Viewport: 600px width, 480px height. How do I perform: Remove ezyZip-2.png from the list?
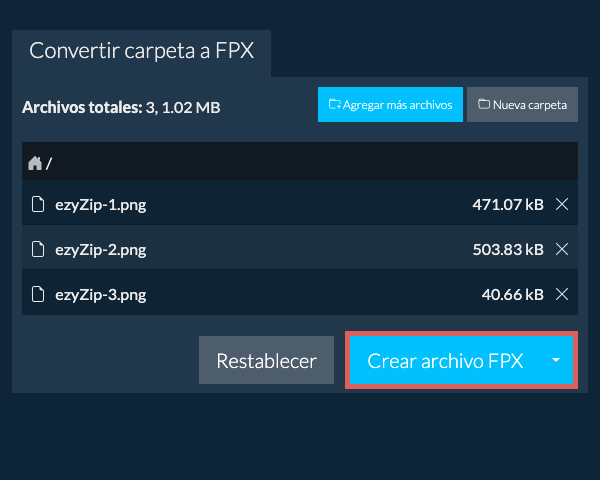click(x=562, y=249)
